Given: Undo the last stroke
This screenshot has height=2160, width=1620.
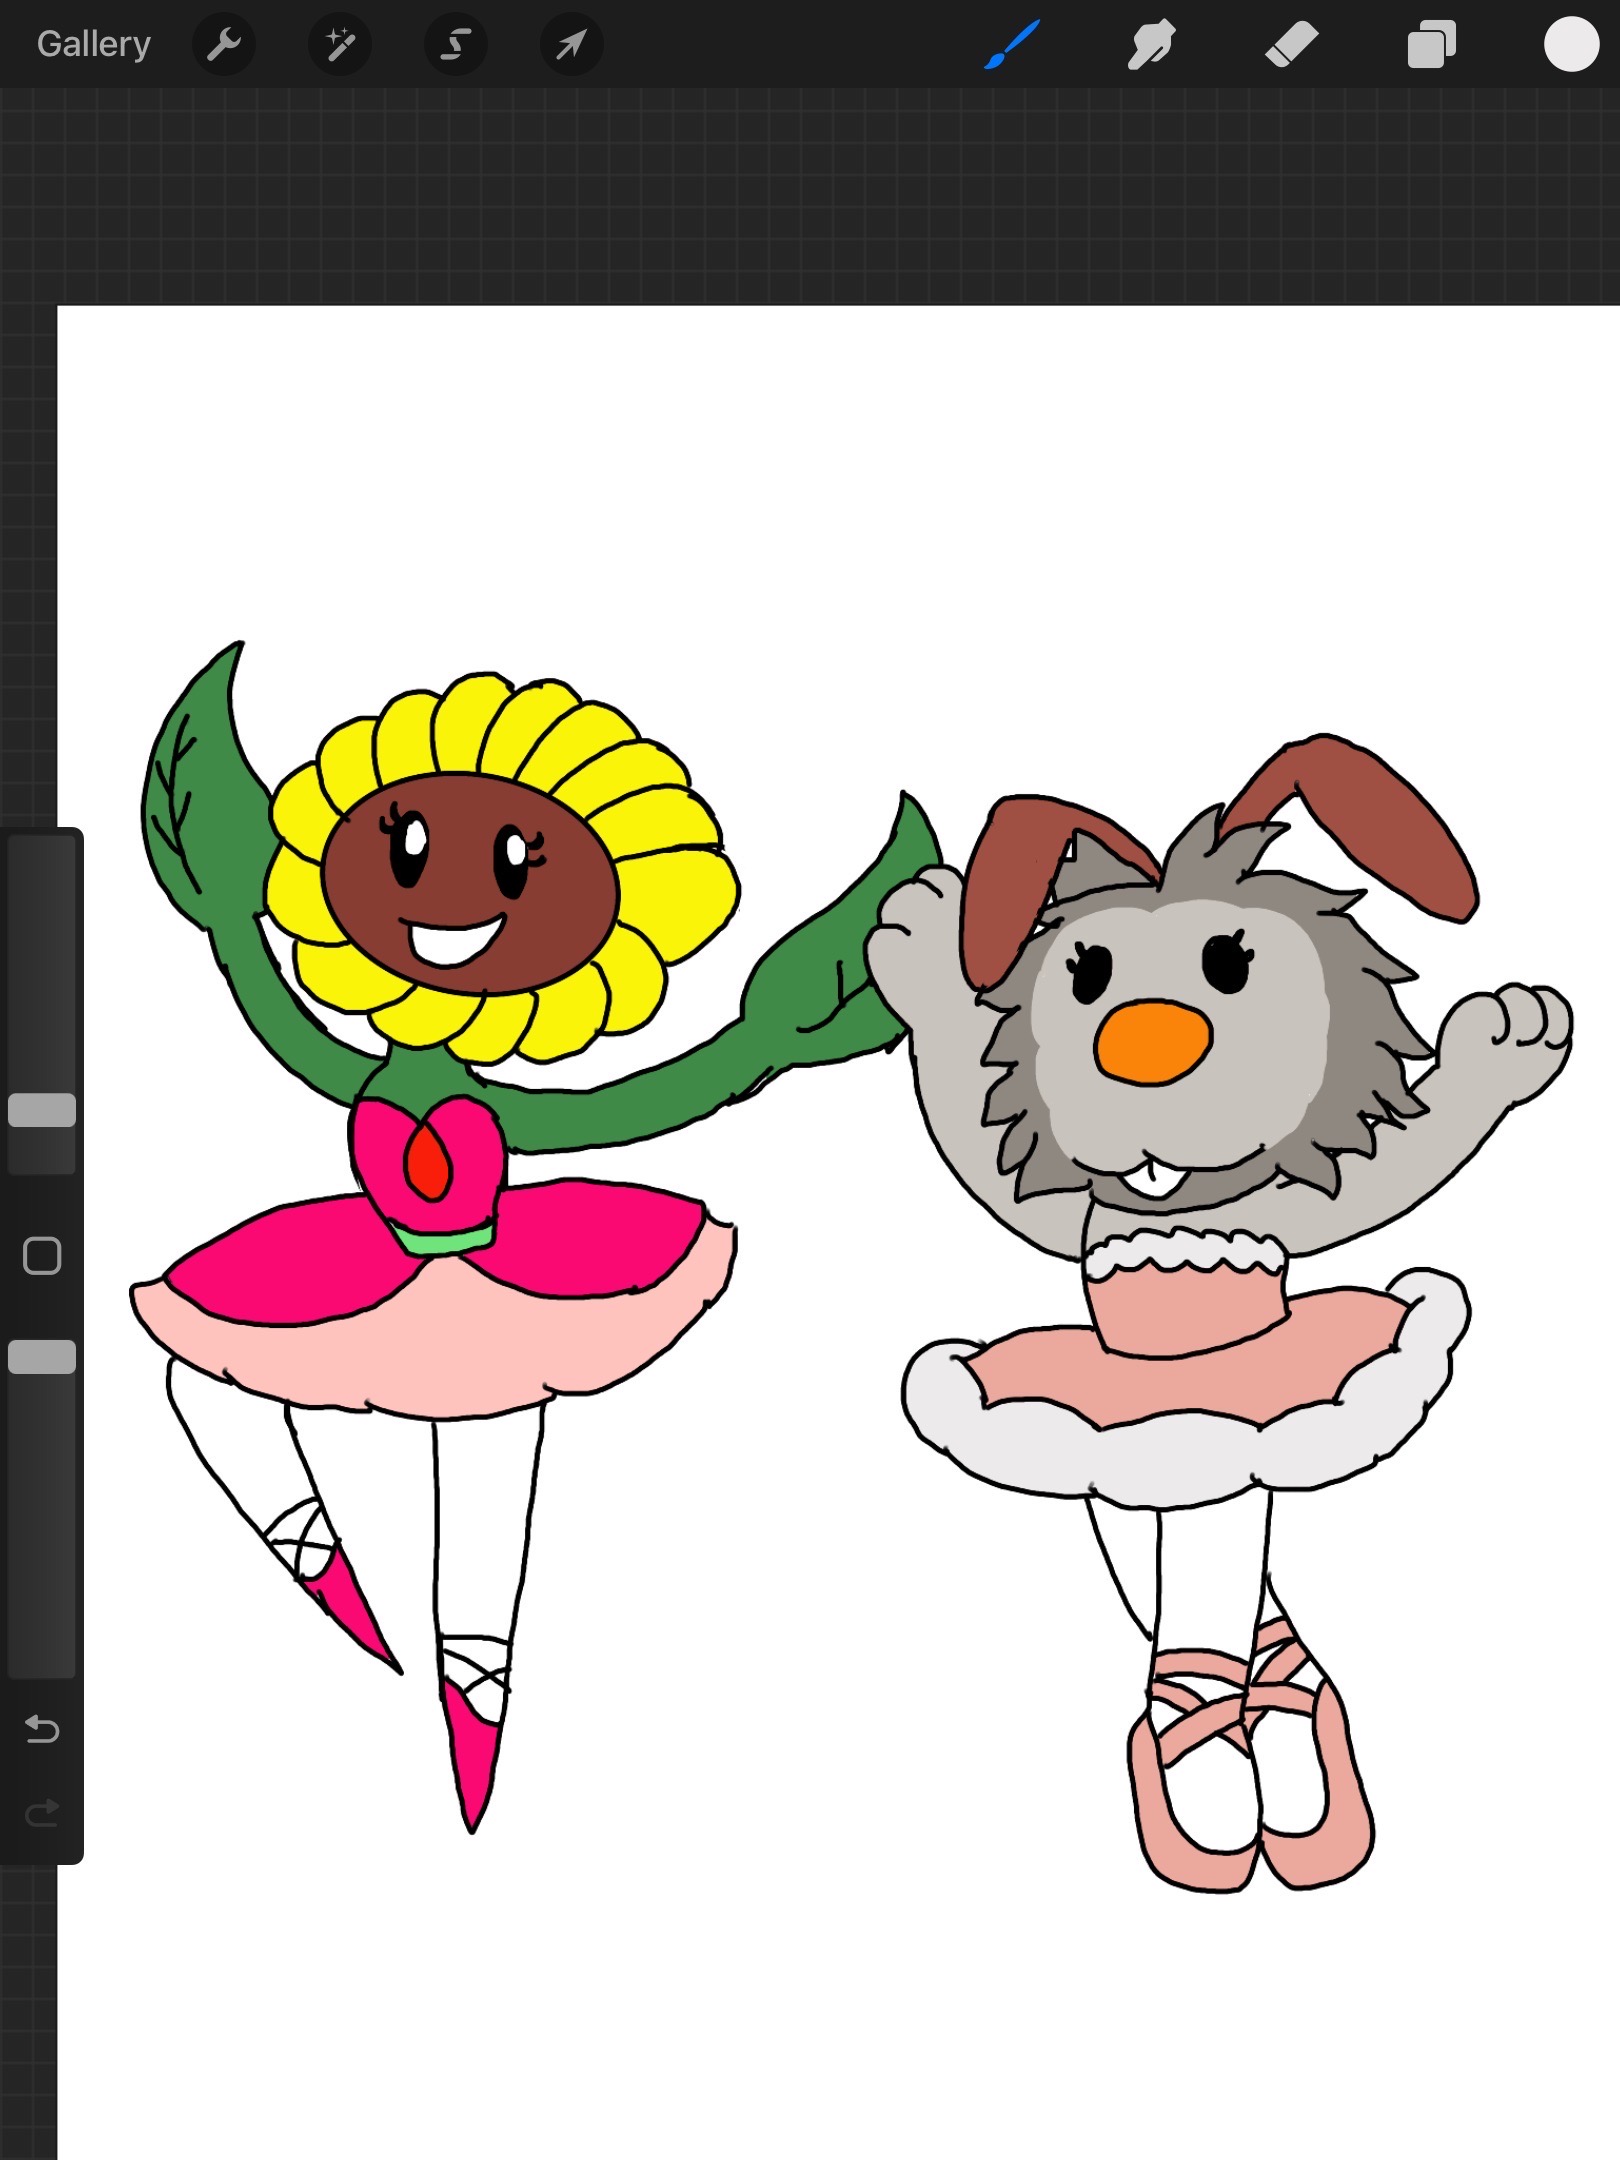Looking at the screenshot, I should click(42, 1728).
